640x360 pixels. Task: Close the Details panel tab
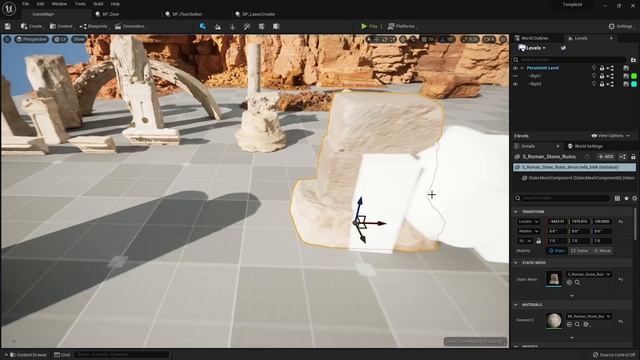pos(558,146)
